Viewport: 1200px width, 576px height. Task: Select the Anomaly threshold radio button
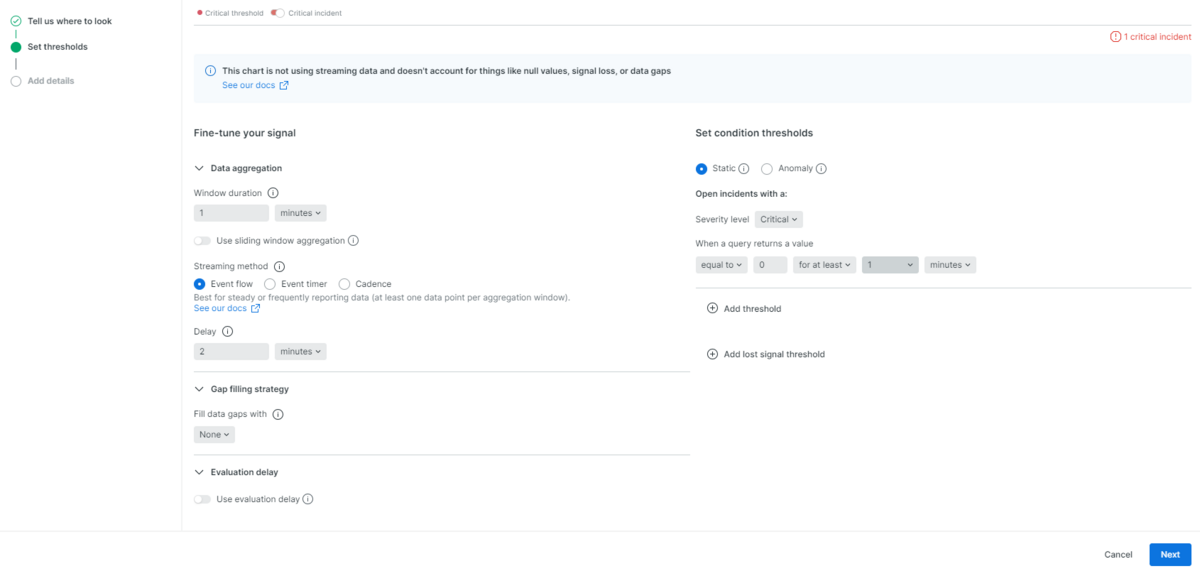[767, 169]
